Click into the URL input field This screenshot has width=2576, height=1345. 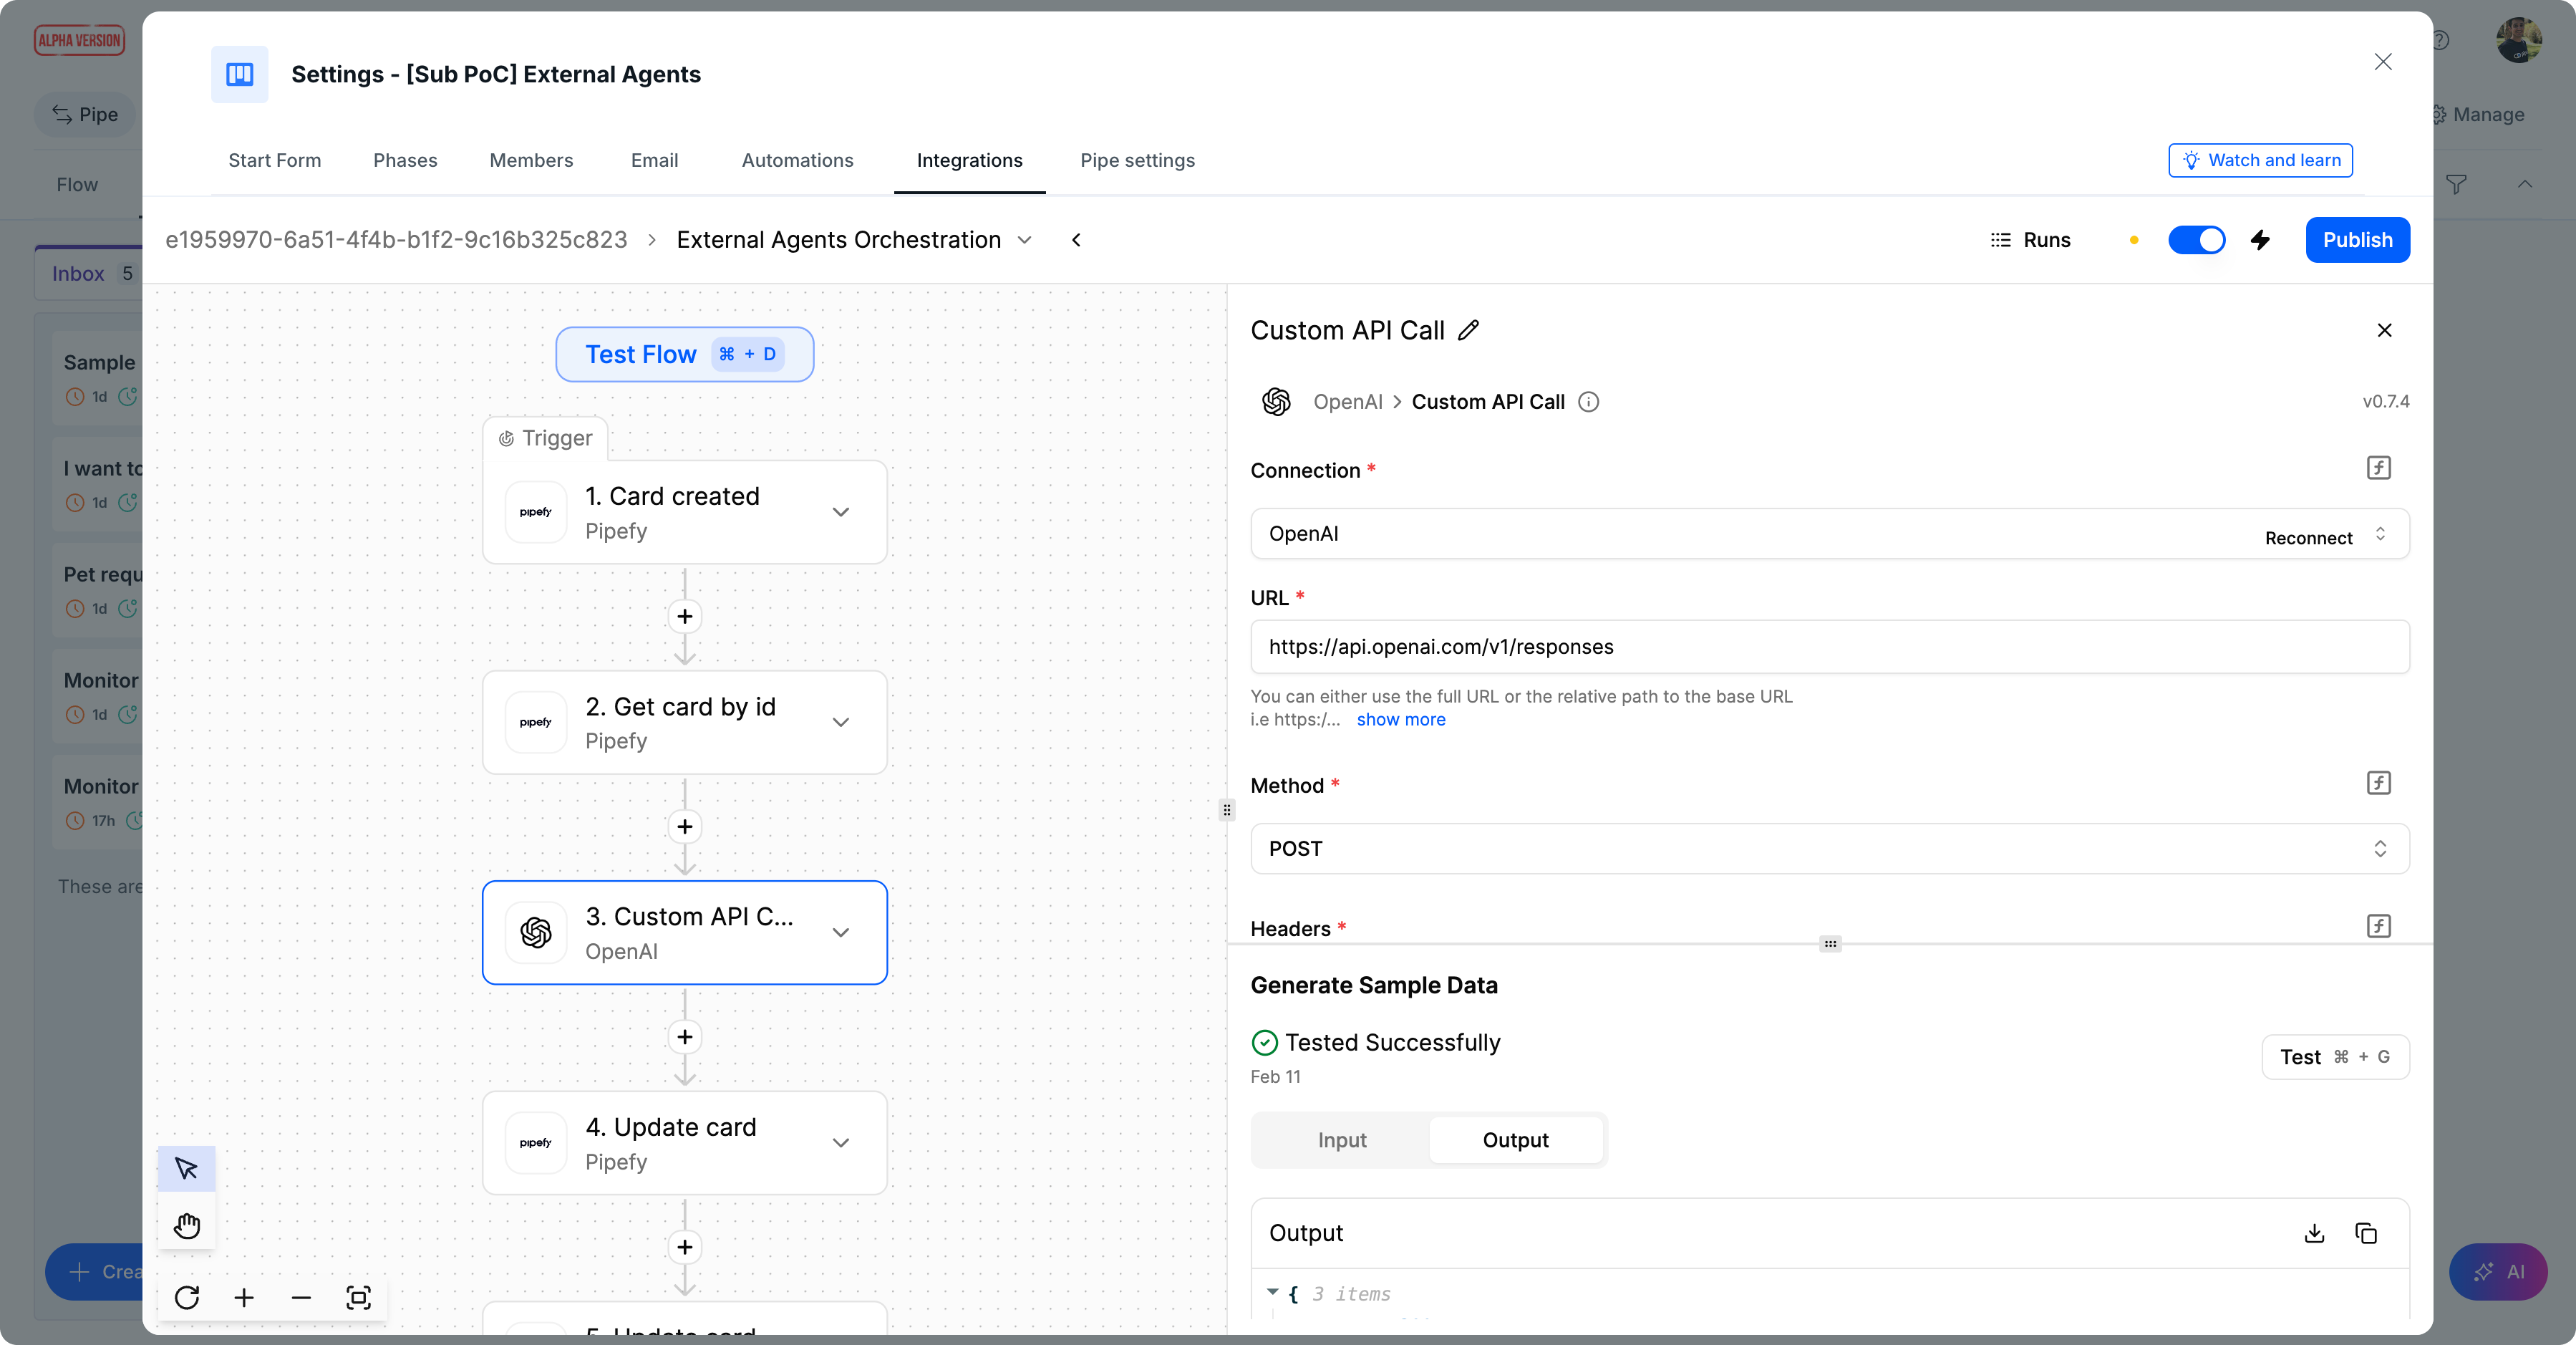(1829, 647)
